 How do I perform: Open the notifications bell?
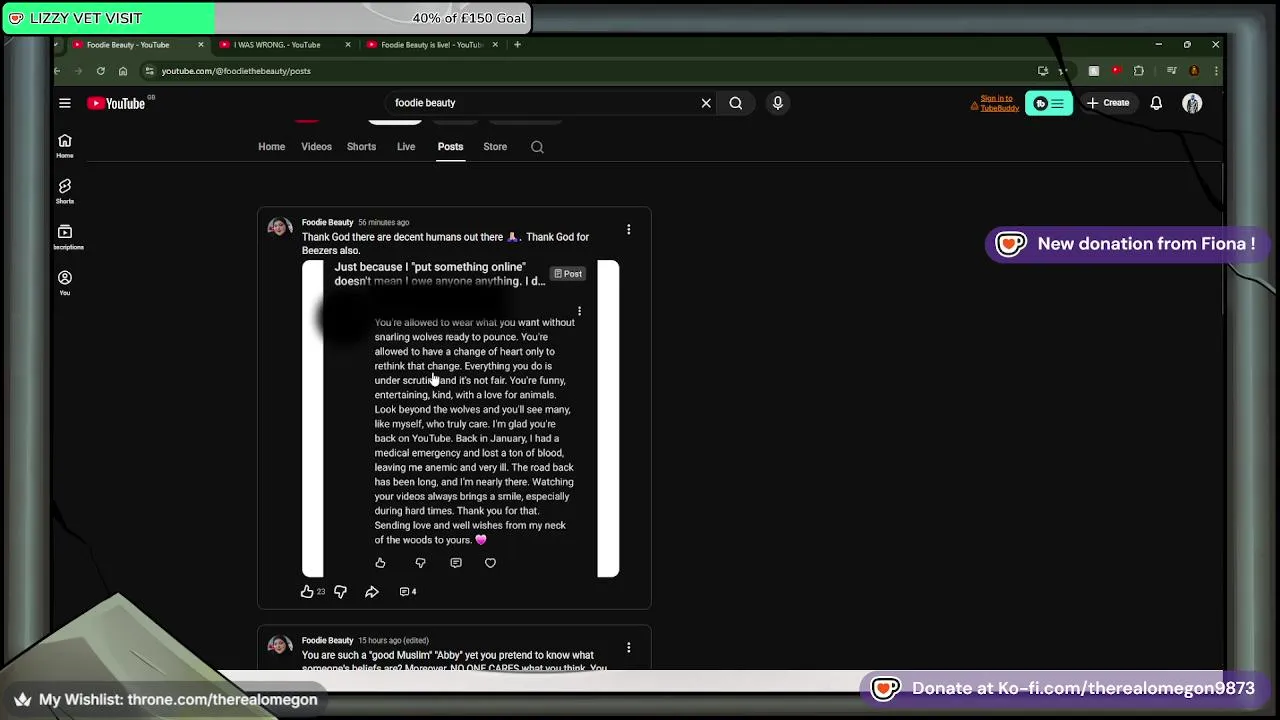tap(1156, 103)
